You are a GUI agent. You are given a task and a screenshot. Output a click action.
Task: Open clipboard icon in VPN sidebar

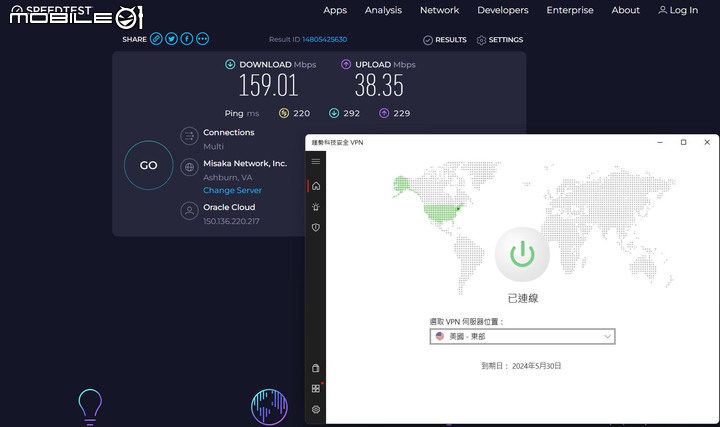pyautogui.click(x=316, y=368)
